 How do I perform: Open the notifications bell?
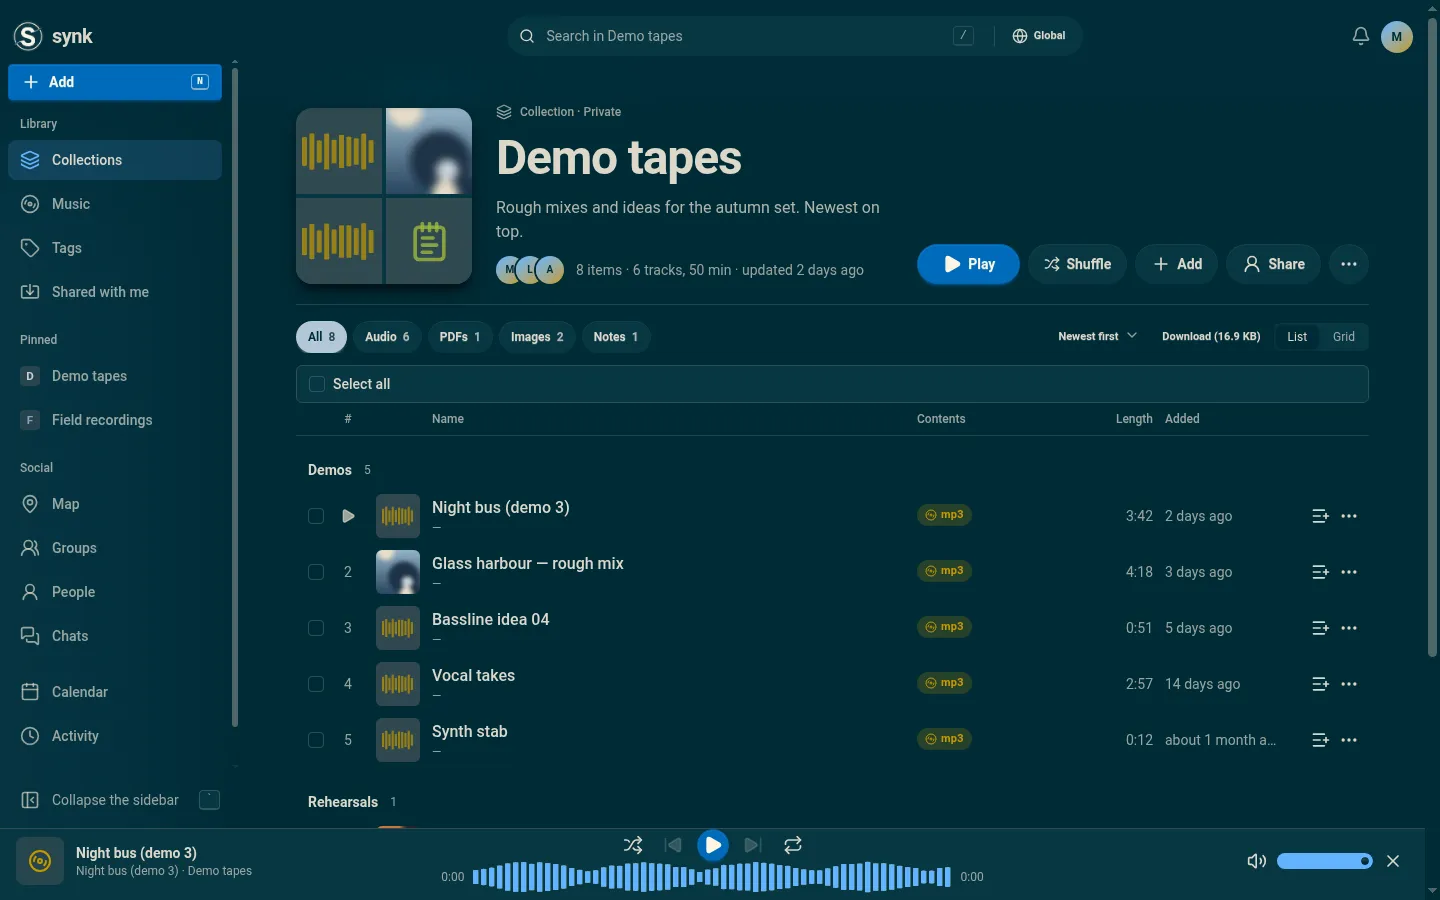1361,36
